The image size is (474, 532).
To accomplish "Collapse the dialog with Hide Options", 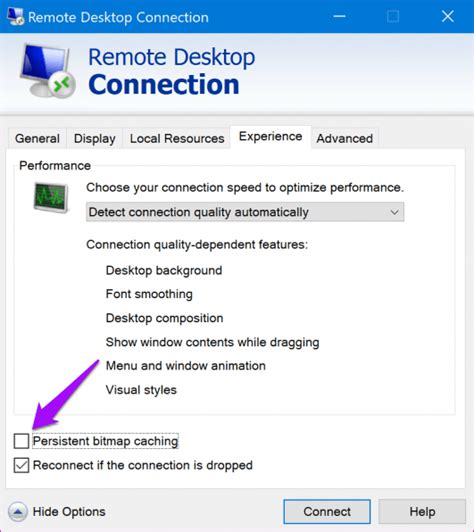I will (57, 512).
